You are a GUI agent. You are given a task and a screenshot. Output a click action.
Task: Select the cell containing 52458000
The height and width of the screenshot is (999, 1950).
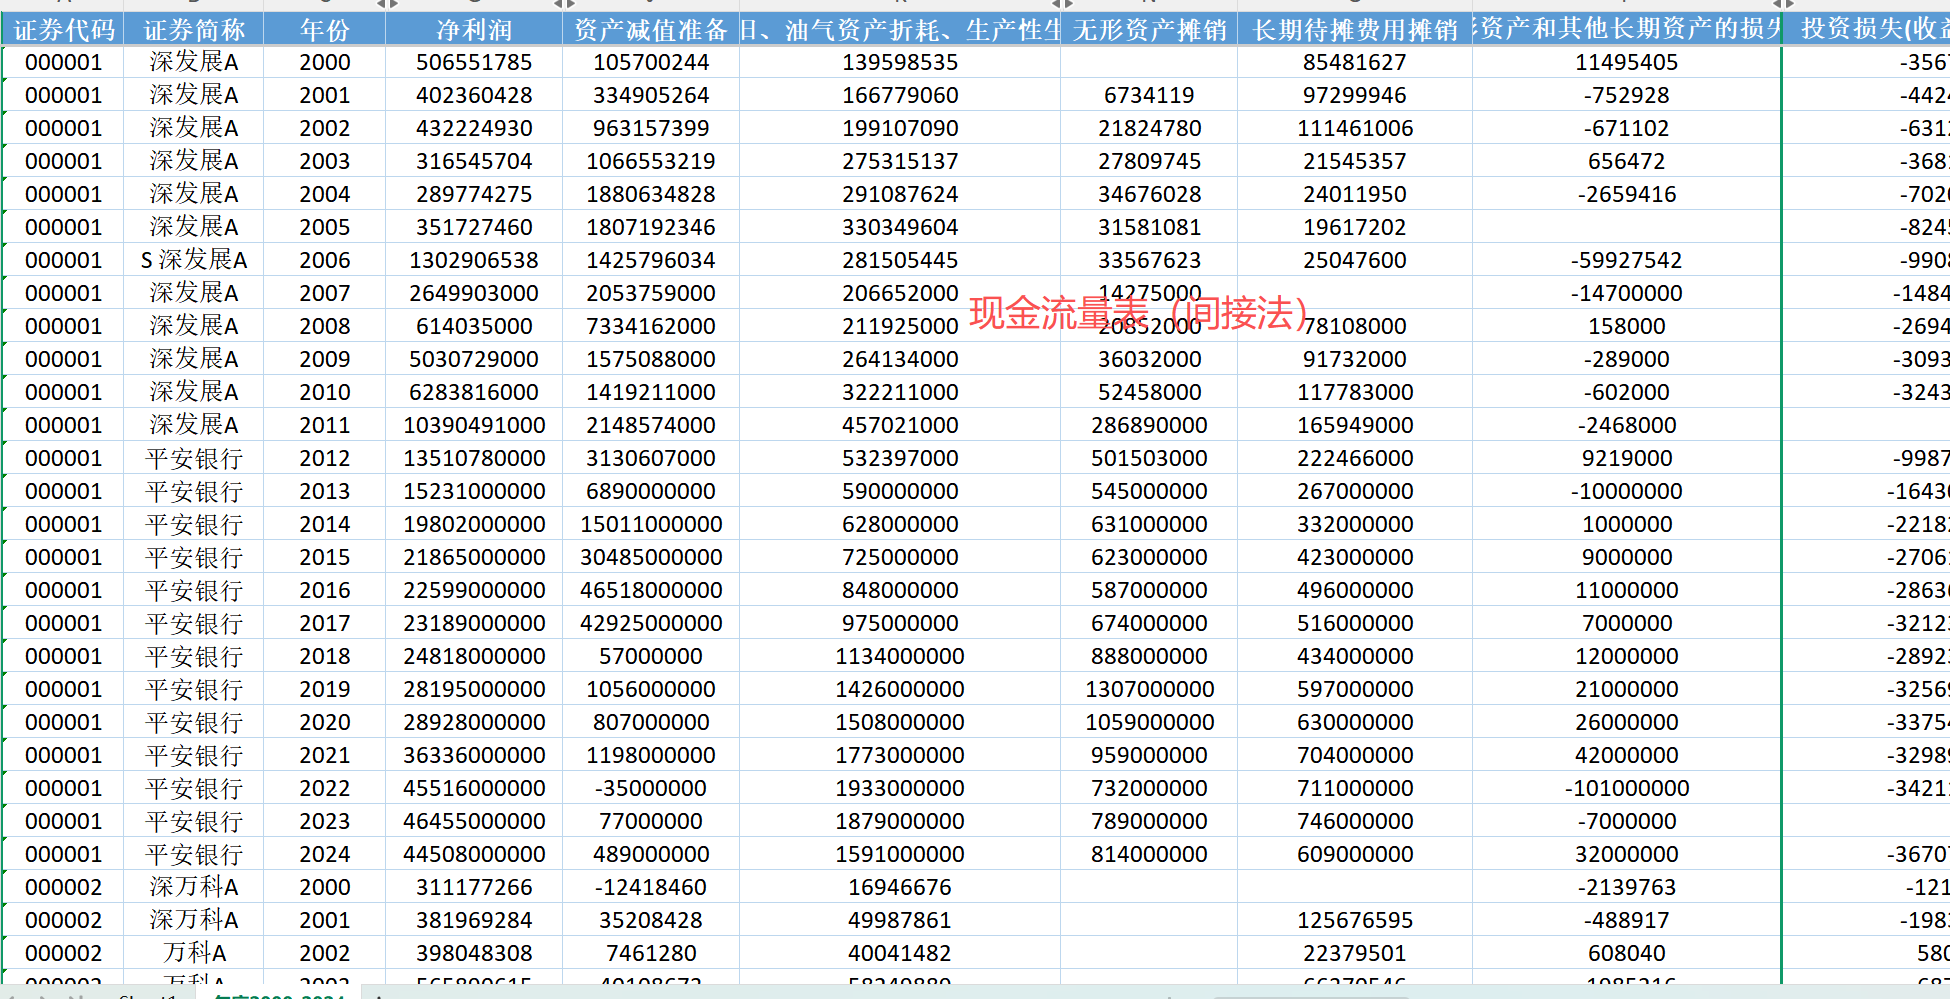click(1149, 392)
